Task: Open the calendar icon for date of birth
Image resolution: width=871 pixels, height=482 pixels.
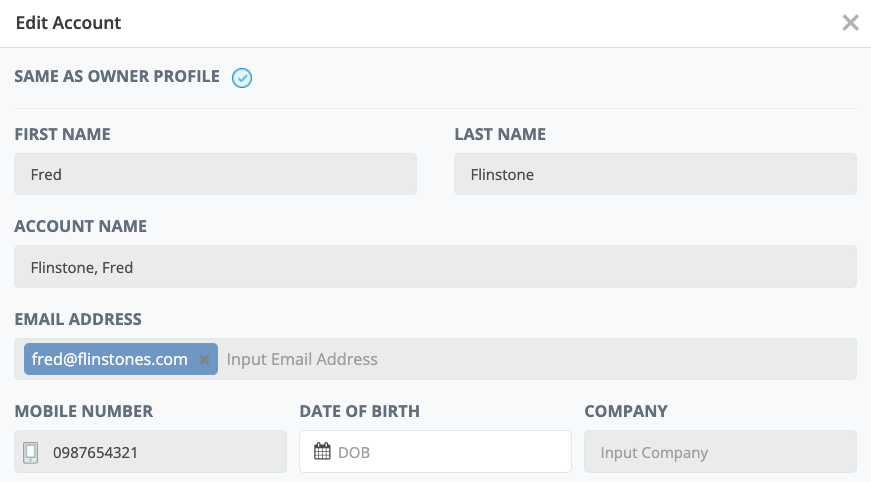Action: coord(322,452)
